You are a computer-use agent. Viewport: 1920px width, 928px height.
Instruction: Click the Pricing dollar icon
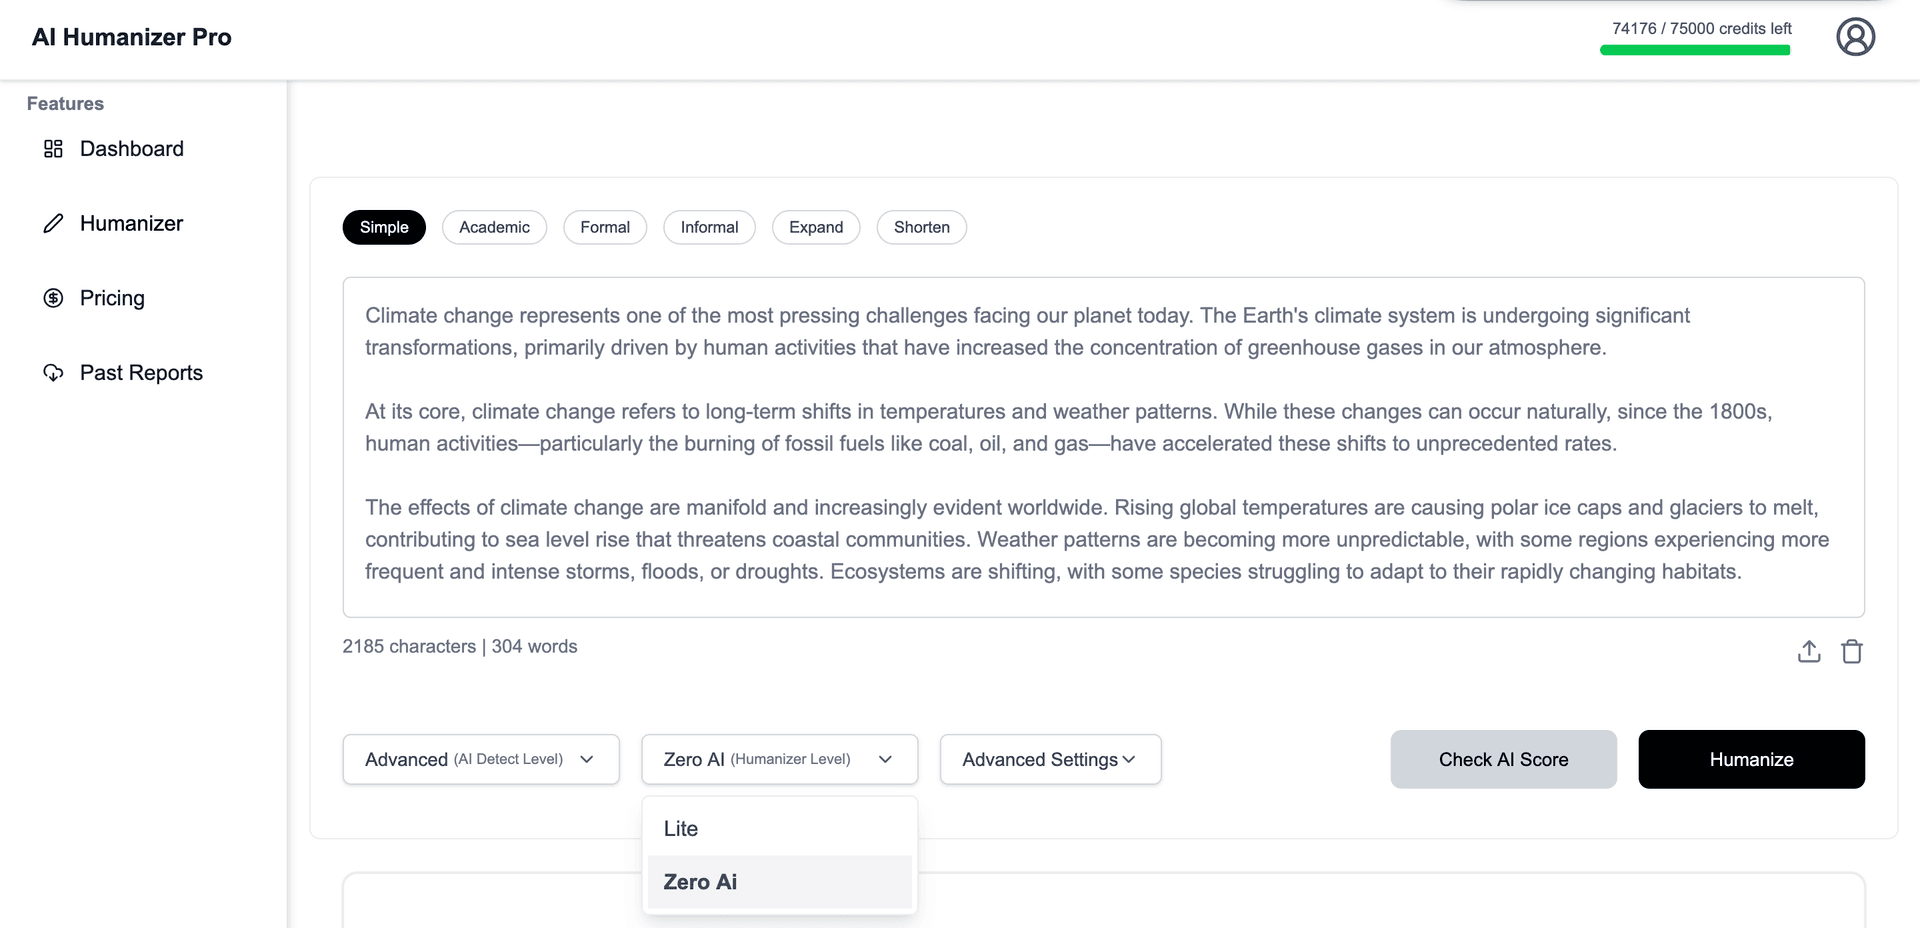pyautogui.click(x=53, y=298)
